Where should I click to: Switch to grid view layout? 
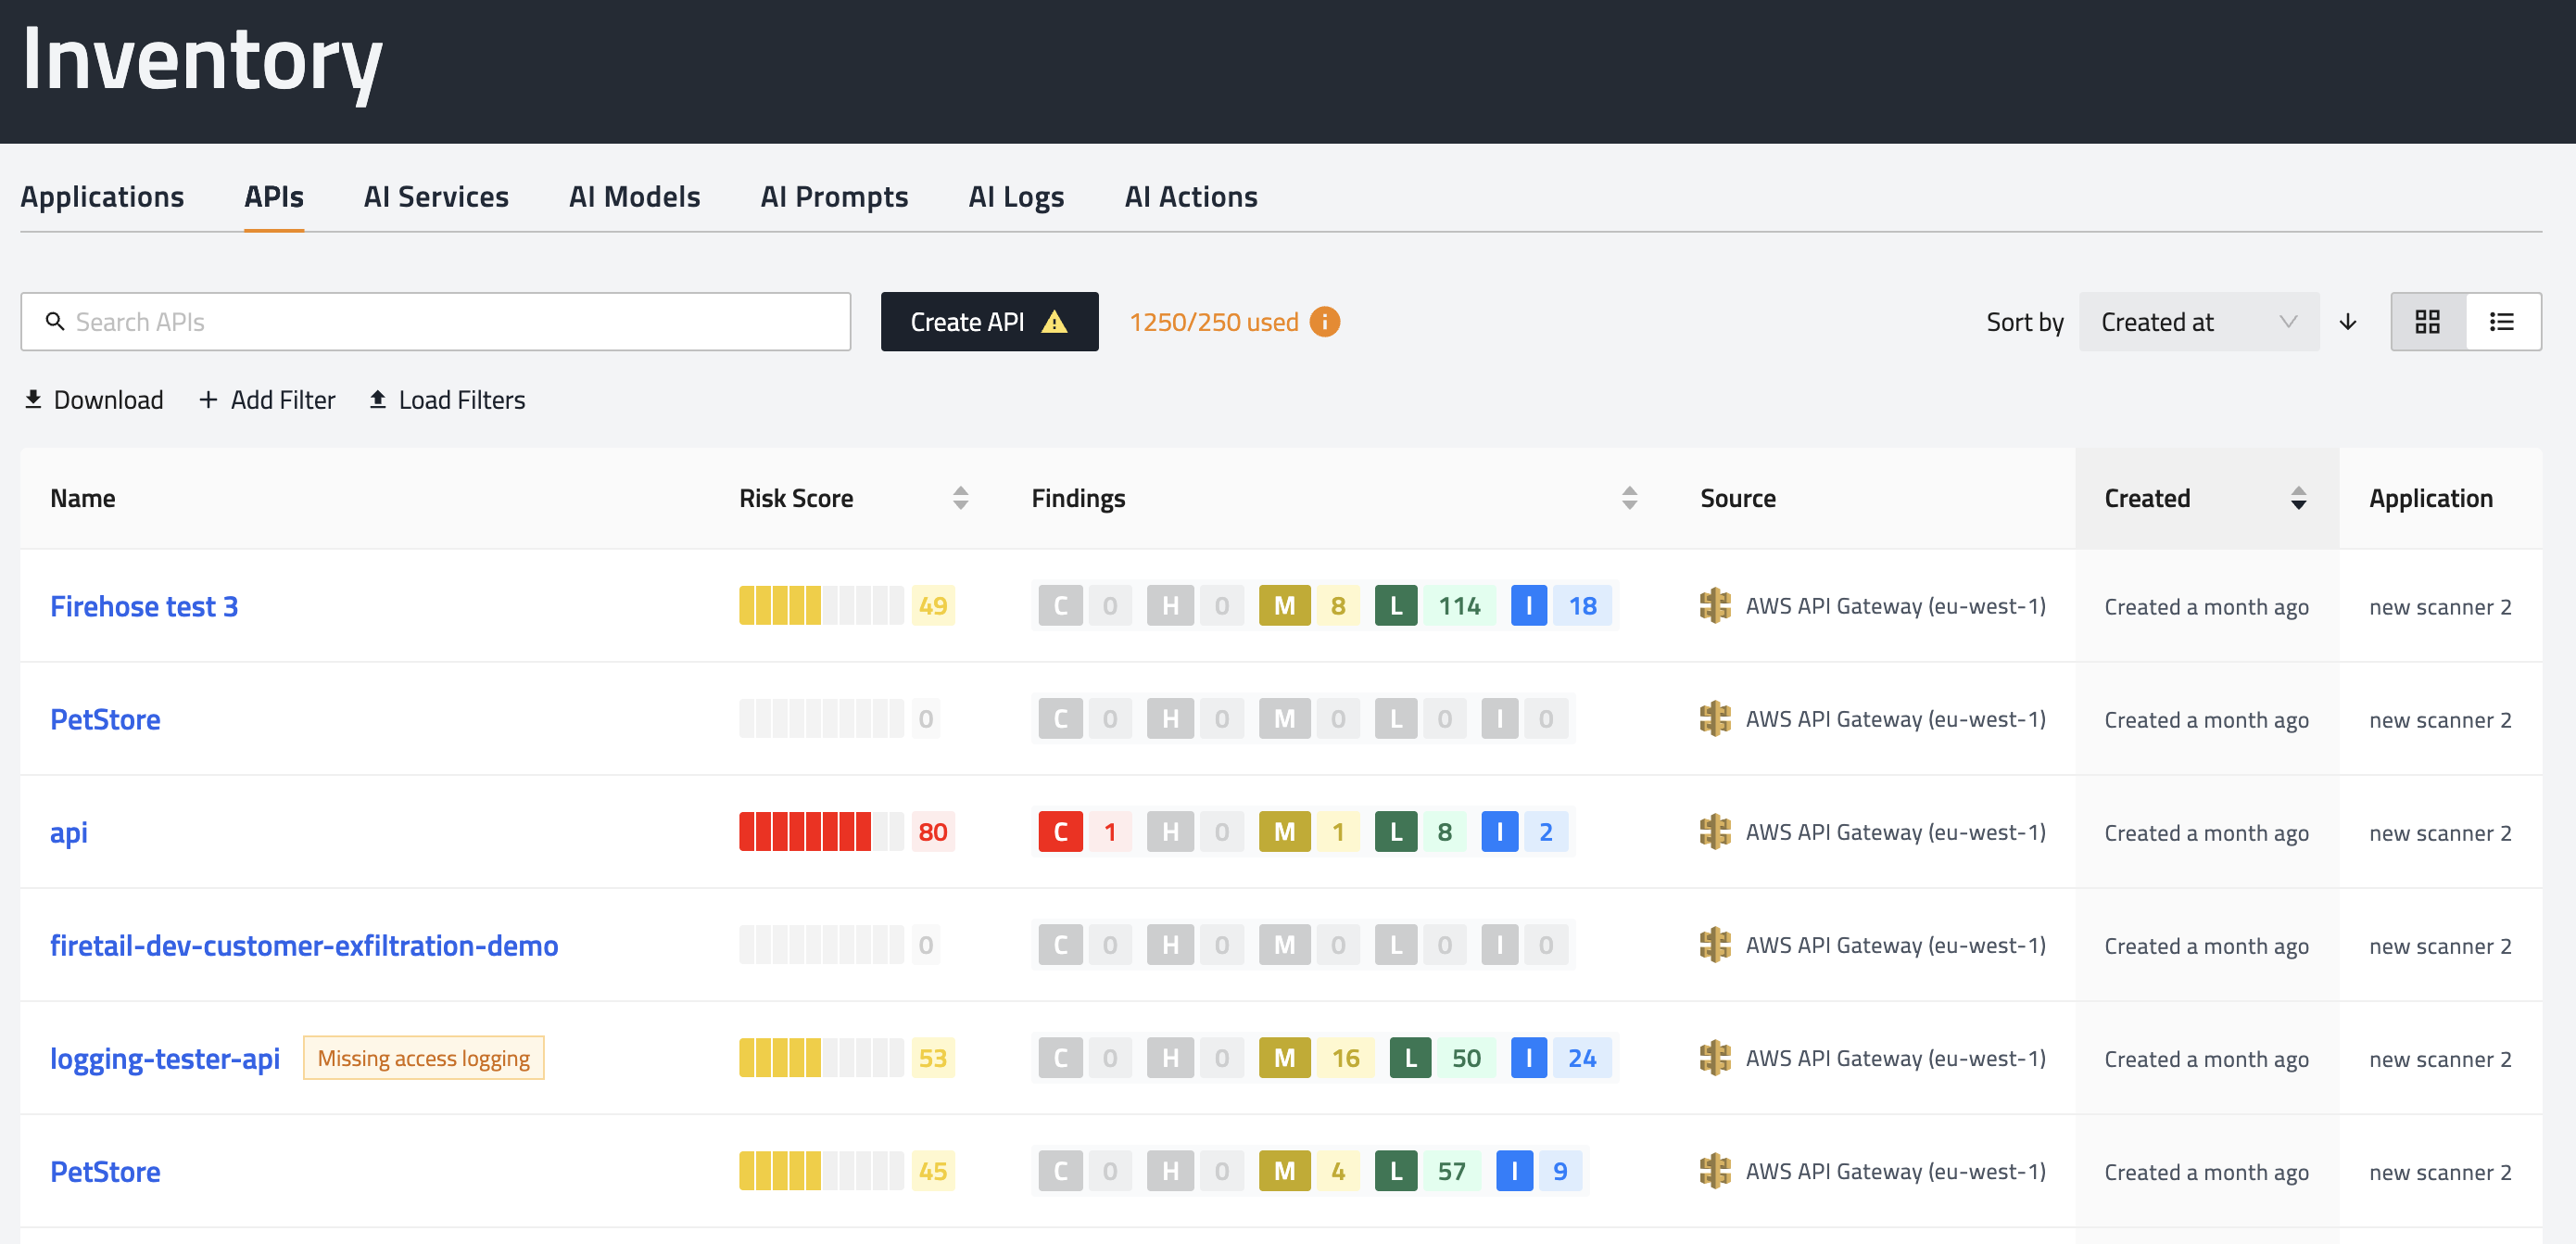click(x=2427, y=322)
